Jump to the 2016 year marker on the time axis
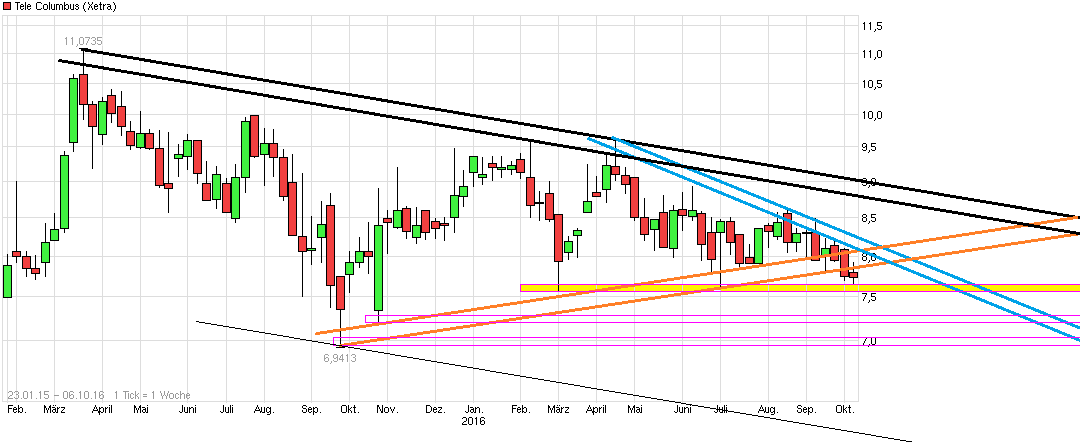The width and height of the screenshot is (1080, 442). 473,423
